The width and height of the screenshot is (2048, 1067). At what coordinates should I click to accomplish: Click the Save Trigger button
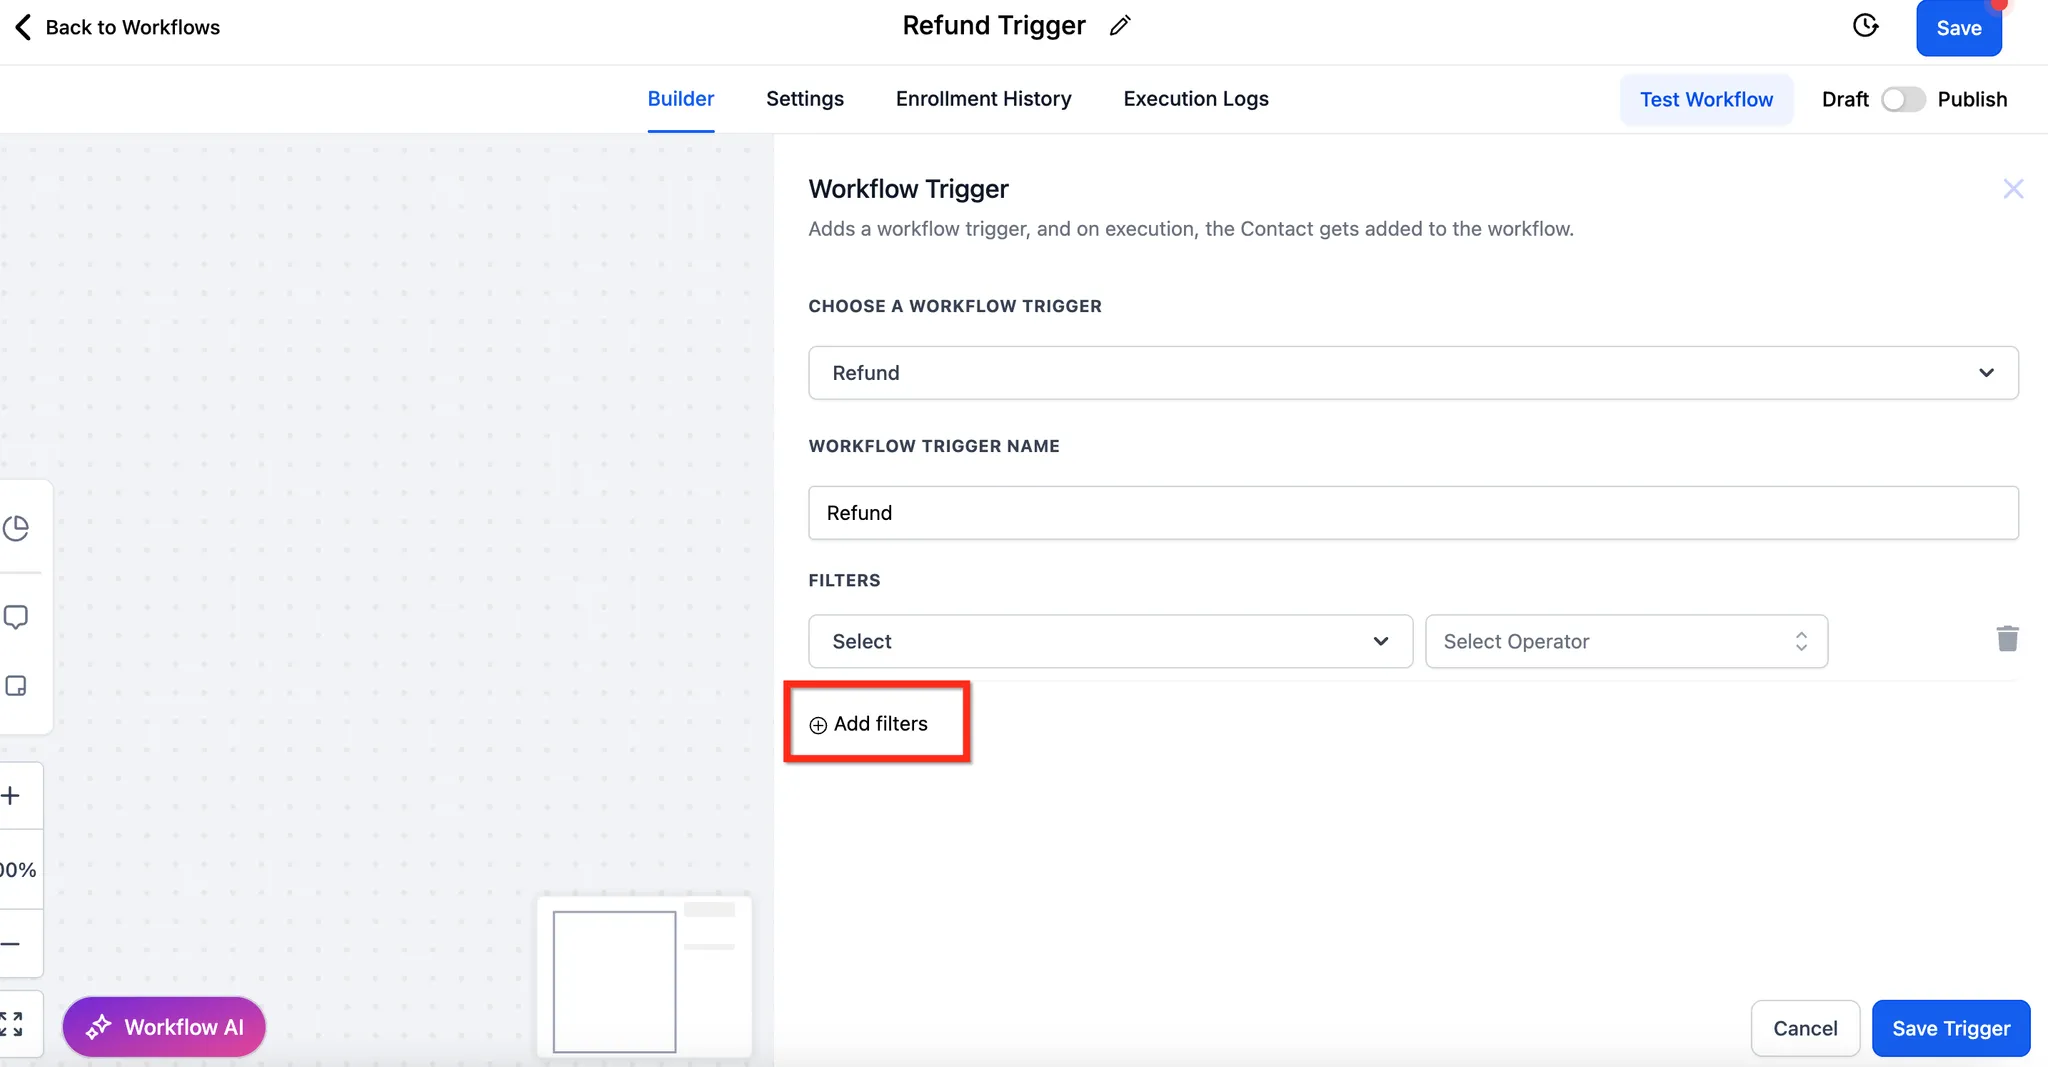tap(1951, 1028)
